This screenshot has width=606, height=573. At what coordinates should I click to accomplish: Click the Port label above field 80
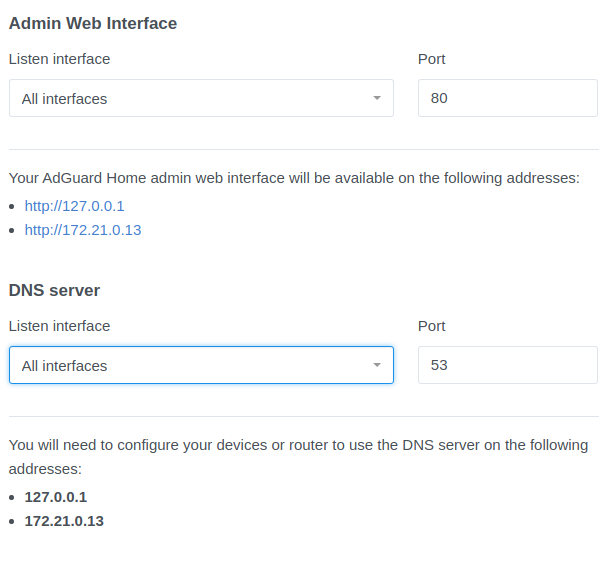tap(432, 59)
